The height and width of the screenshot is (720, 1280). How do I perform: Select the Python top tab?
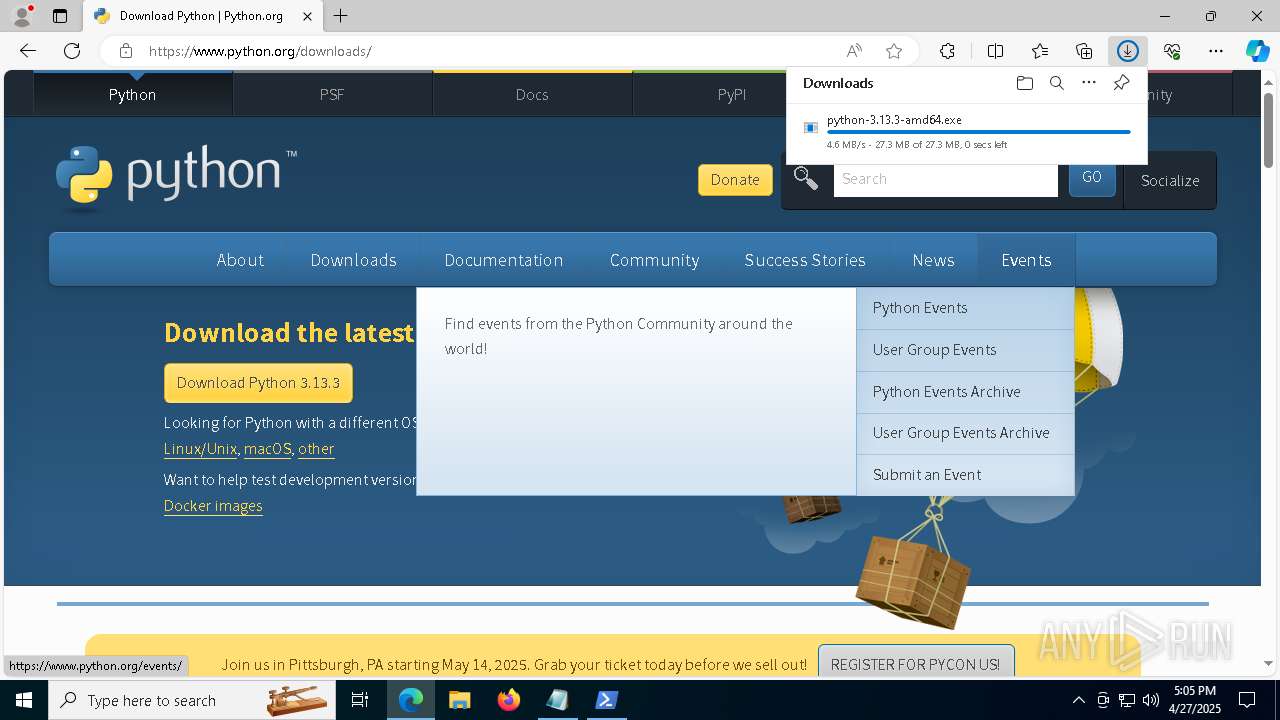point(132,94)
